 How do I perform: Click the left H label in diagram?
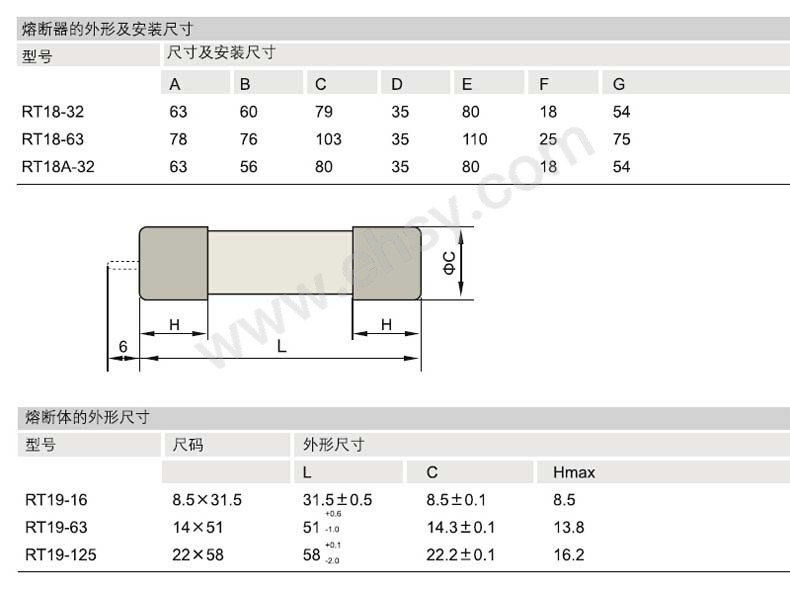174,325
